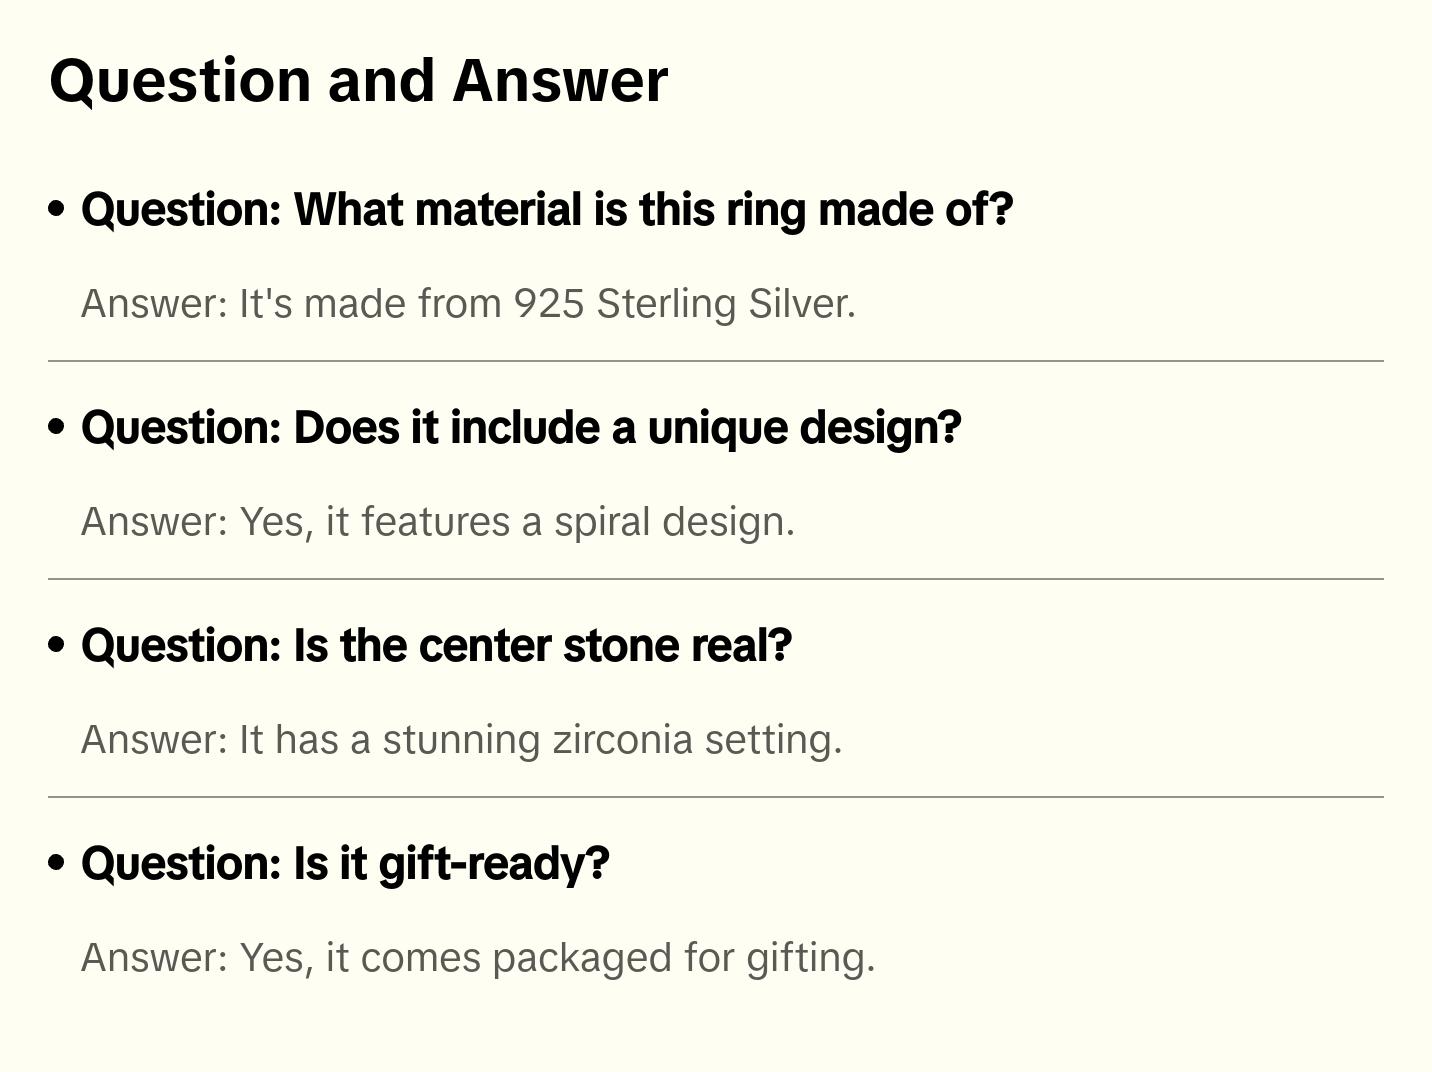Viewport: 1432px width, 1072px height.
Task: Click divider line below zirconia setting answer
Action: [715, 797]
